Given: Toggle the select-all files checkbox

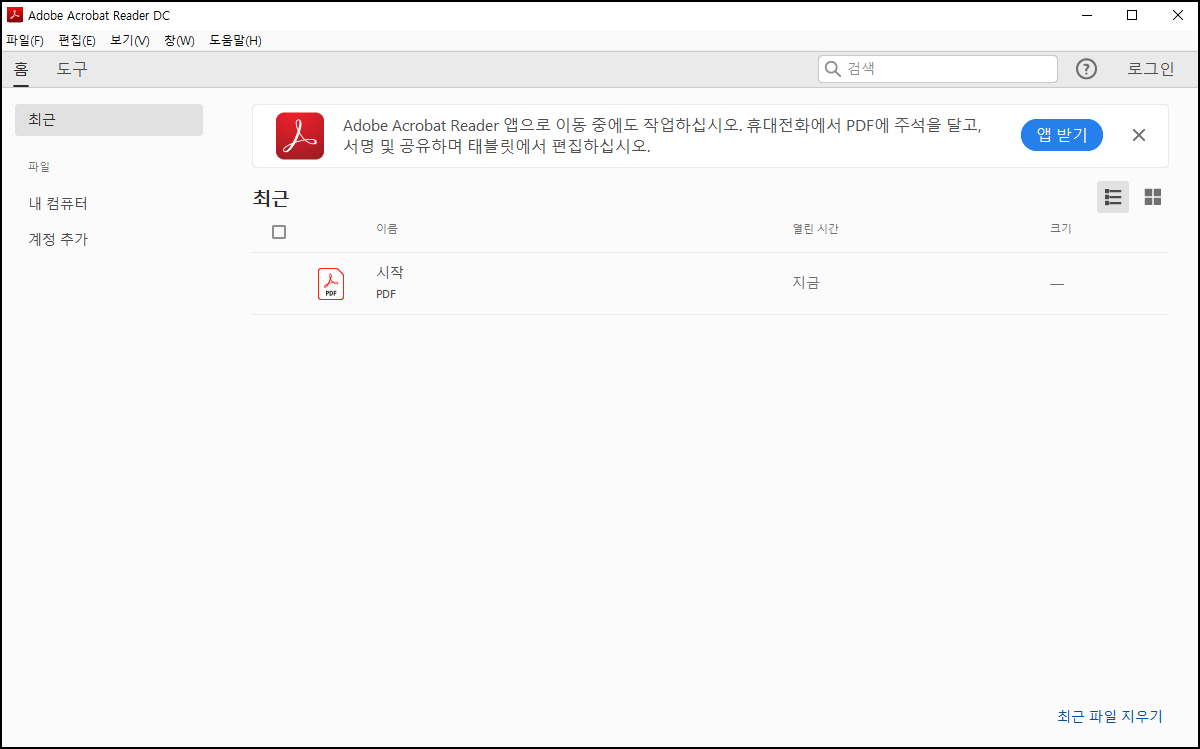Looking at the screenshot, I should (x=279, y=232).
